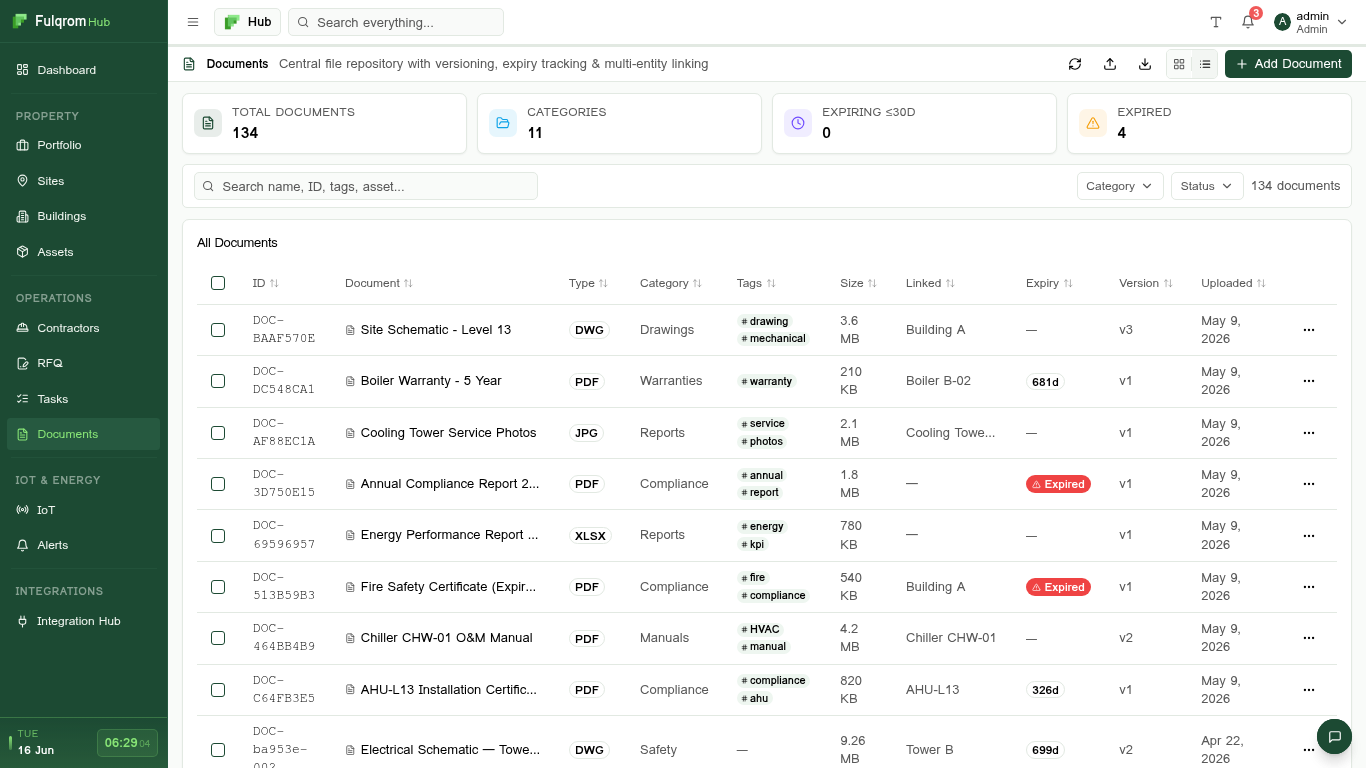Check the Fire Safety Certificate row
1366x768 pixels.
pos(218,587)
